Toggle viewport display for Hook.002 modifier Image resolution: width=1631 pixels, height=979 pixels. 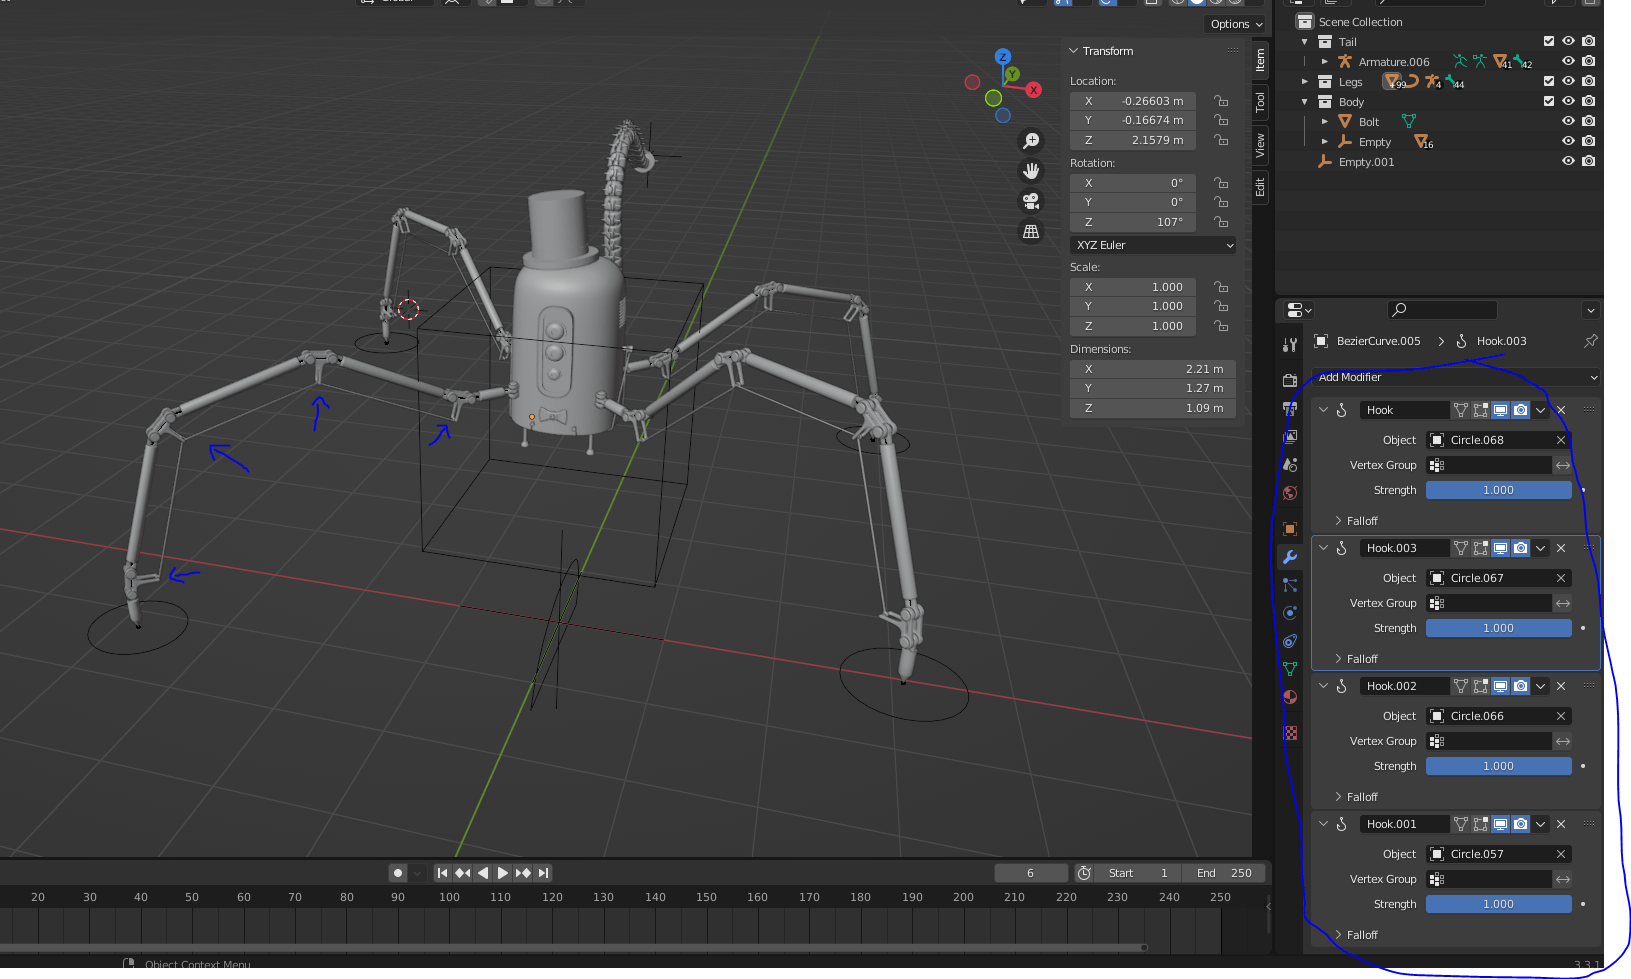(1500, 686)
